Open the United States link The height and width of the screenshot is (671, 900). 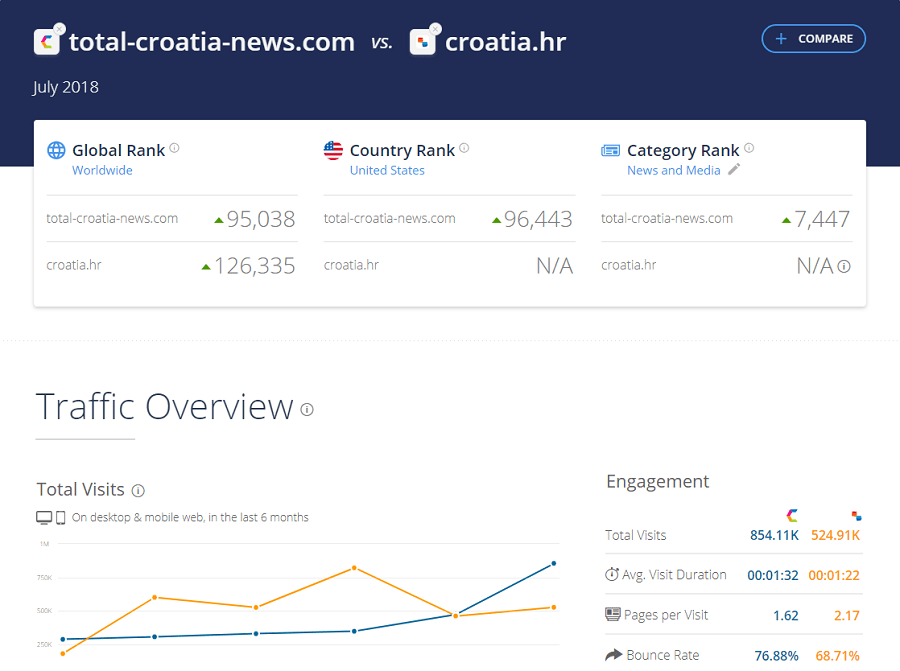[x=387, y=170]
